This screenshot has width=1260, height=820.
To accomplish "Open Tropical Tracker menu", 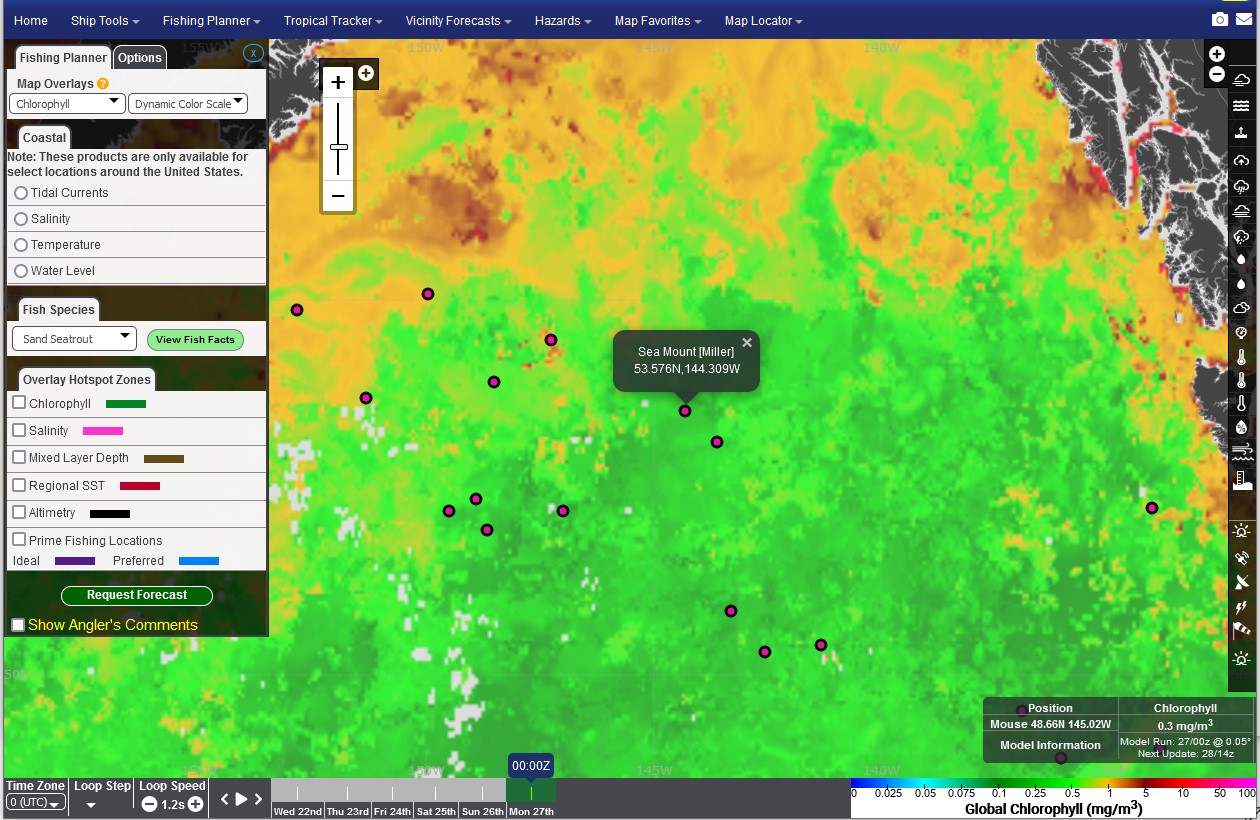I will [x=333, y=21].
